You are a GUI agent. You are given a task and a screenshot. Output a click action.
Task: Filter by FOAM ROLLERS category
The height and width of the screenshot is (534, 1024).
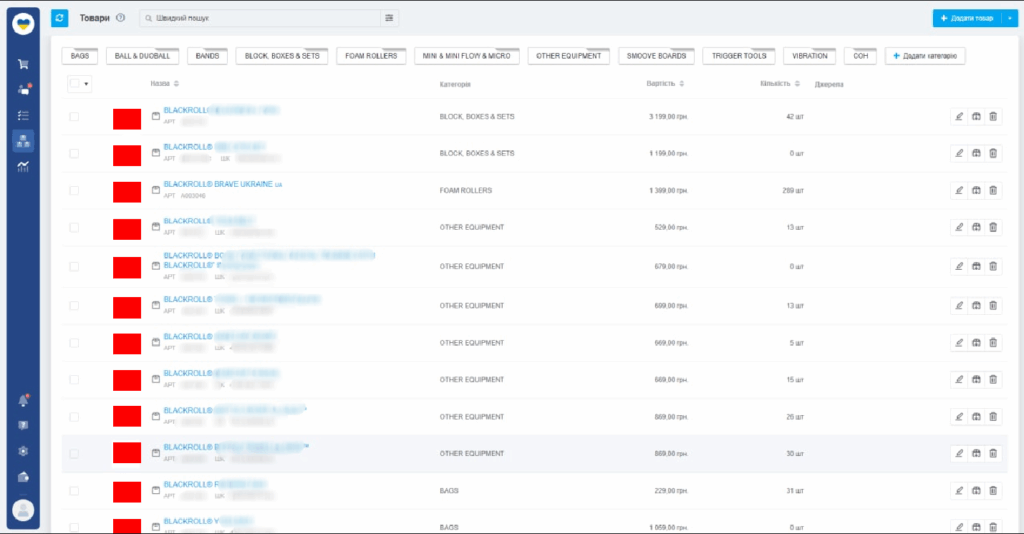(371, 56)
